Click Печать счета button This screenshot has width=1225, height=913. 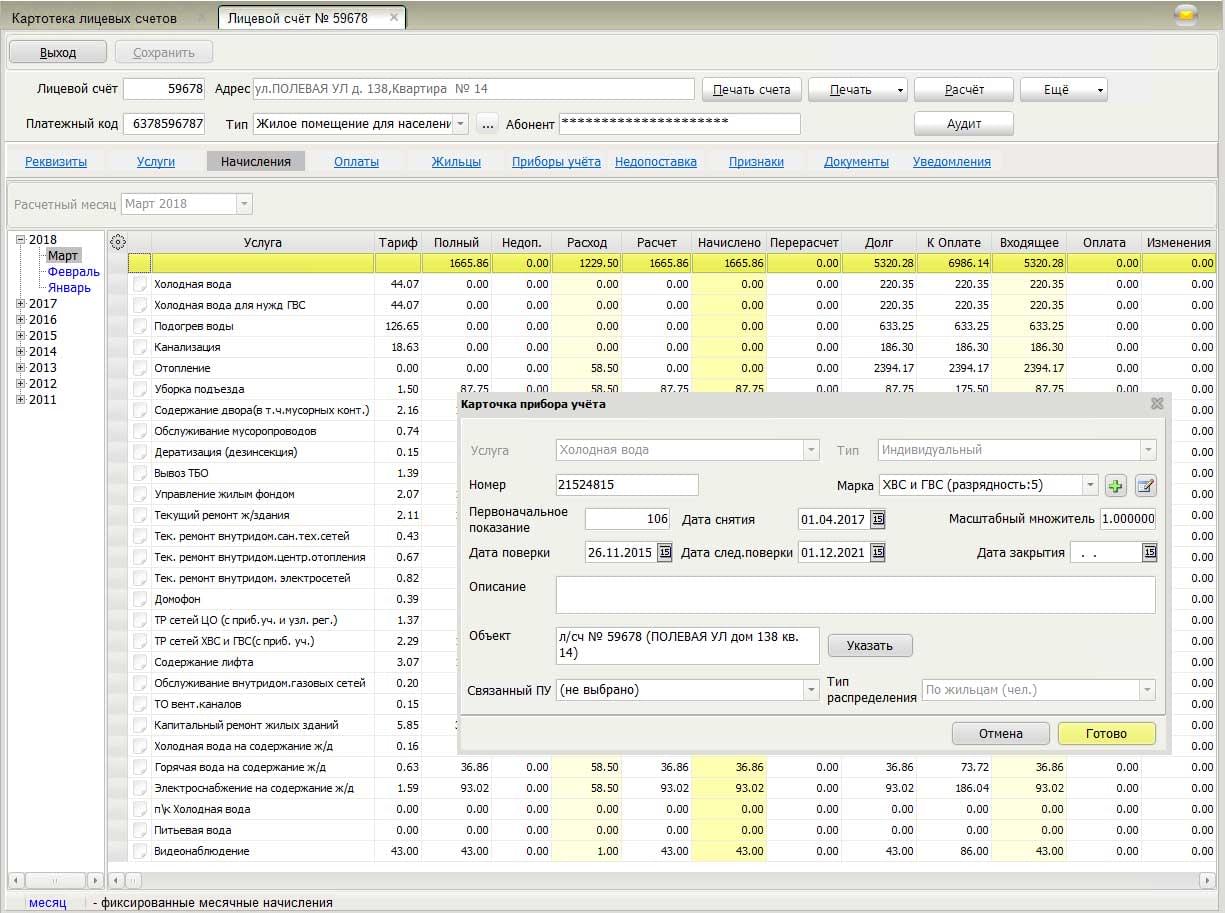tap(752, 90)
